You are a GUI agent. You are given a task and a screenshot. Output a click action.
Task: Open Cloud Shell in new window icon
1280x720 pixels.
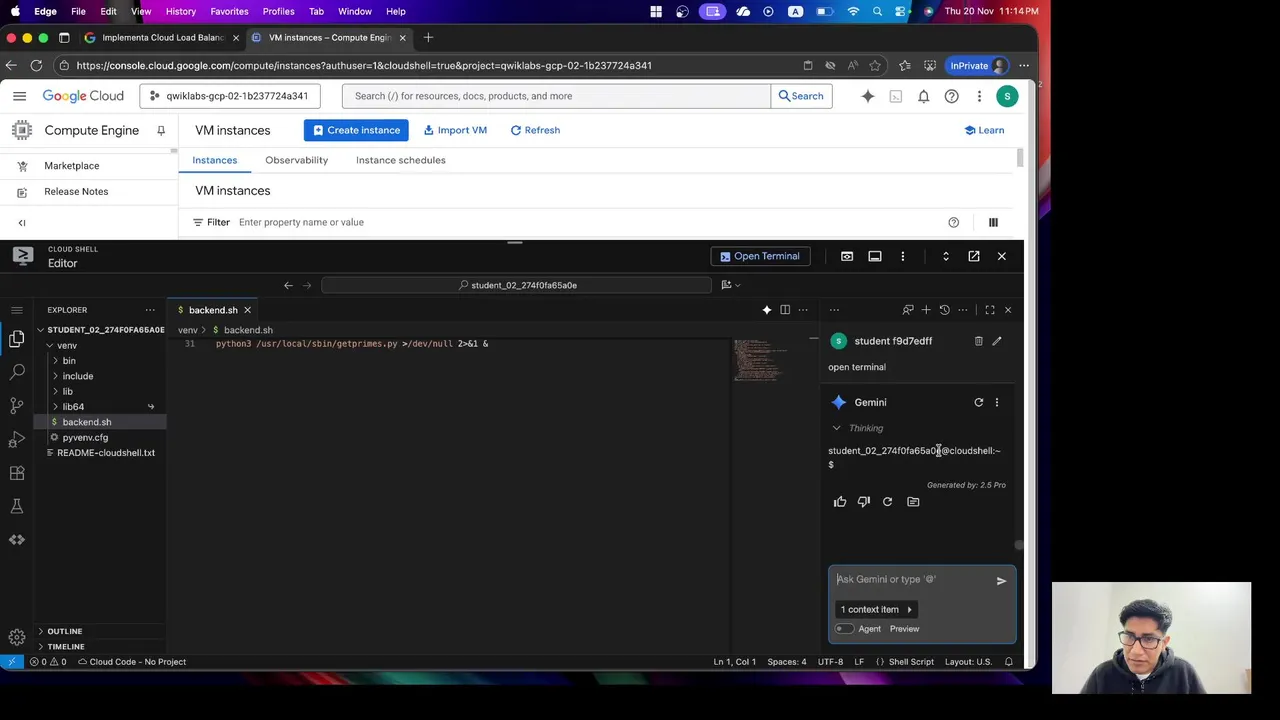pyautogui.click(x=974, y=256)
